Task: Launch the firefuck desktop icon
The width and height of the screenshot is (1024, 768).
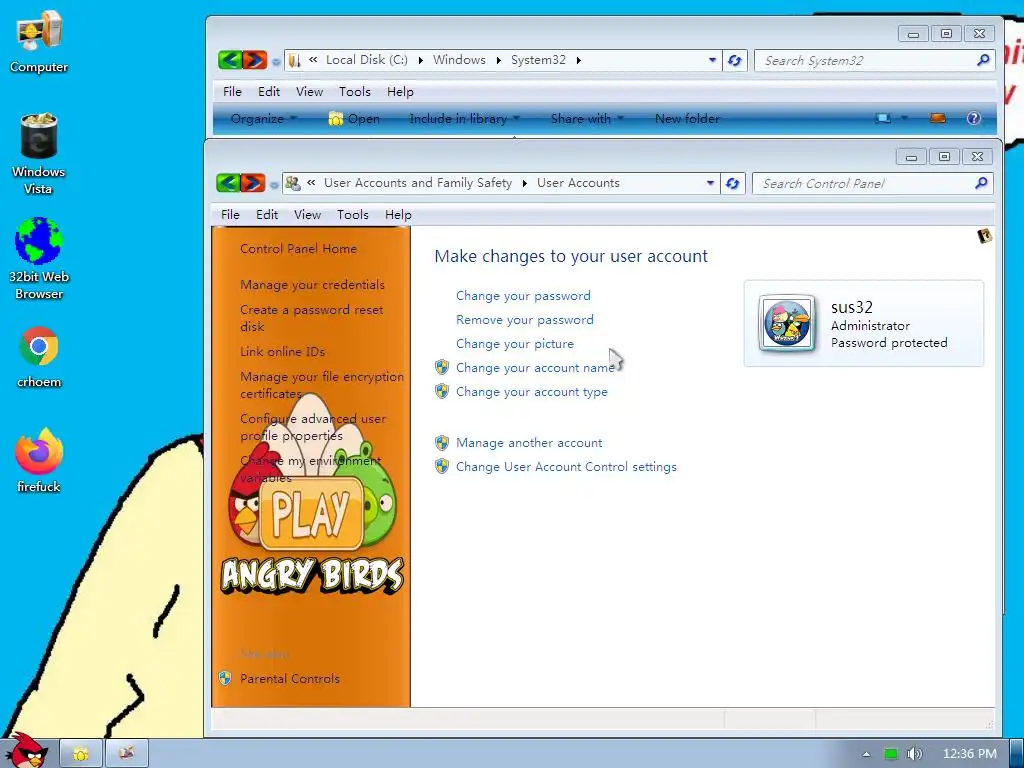Action: [x=39, y=460]
